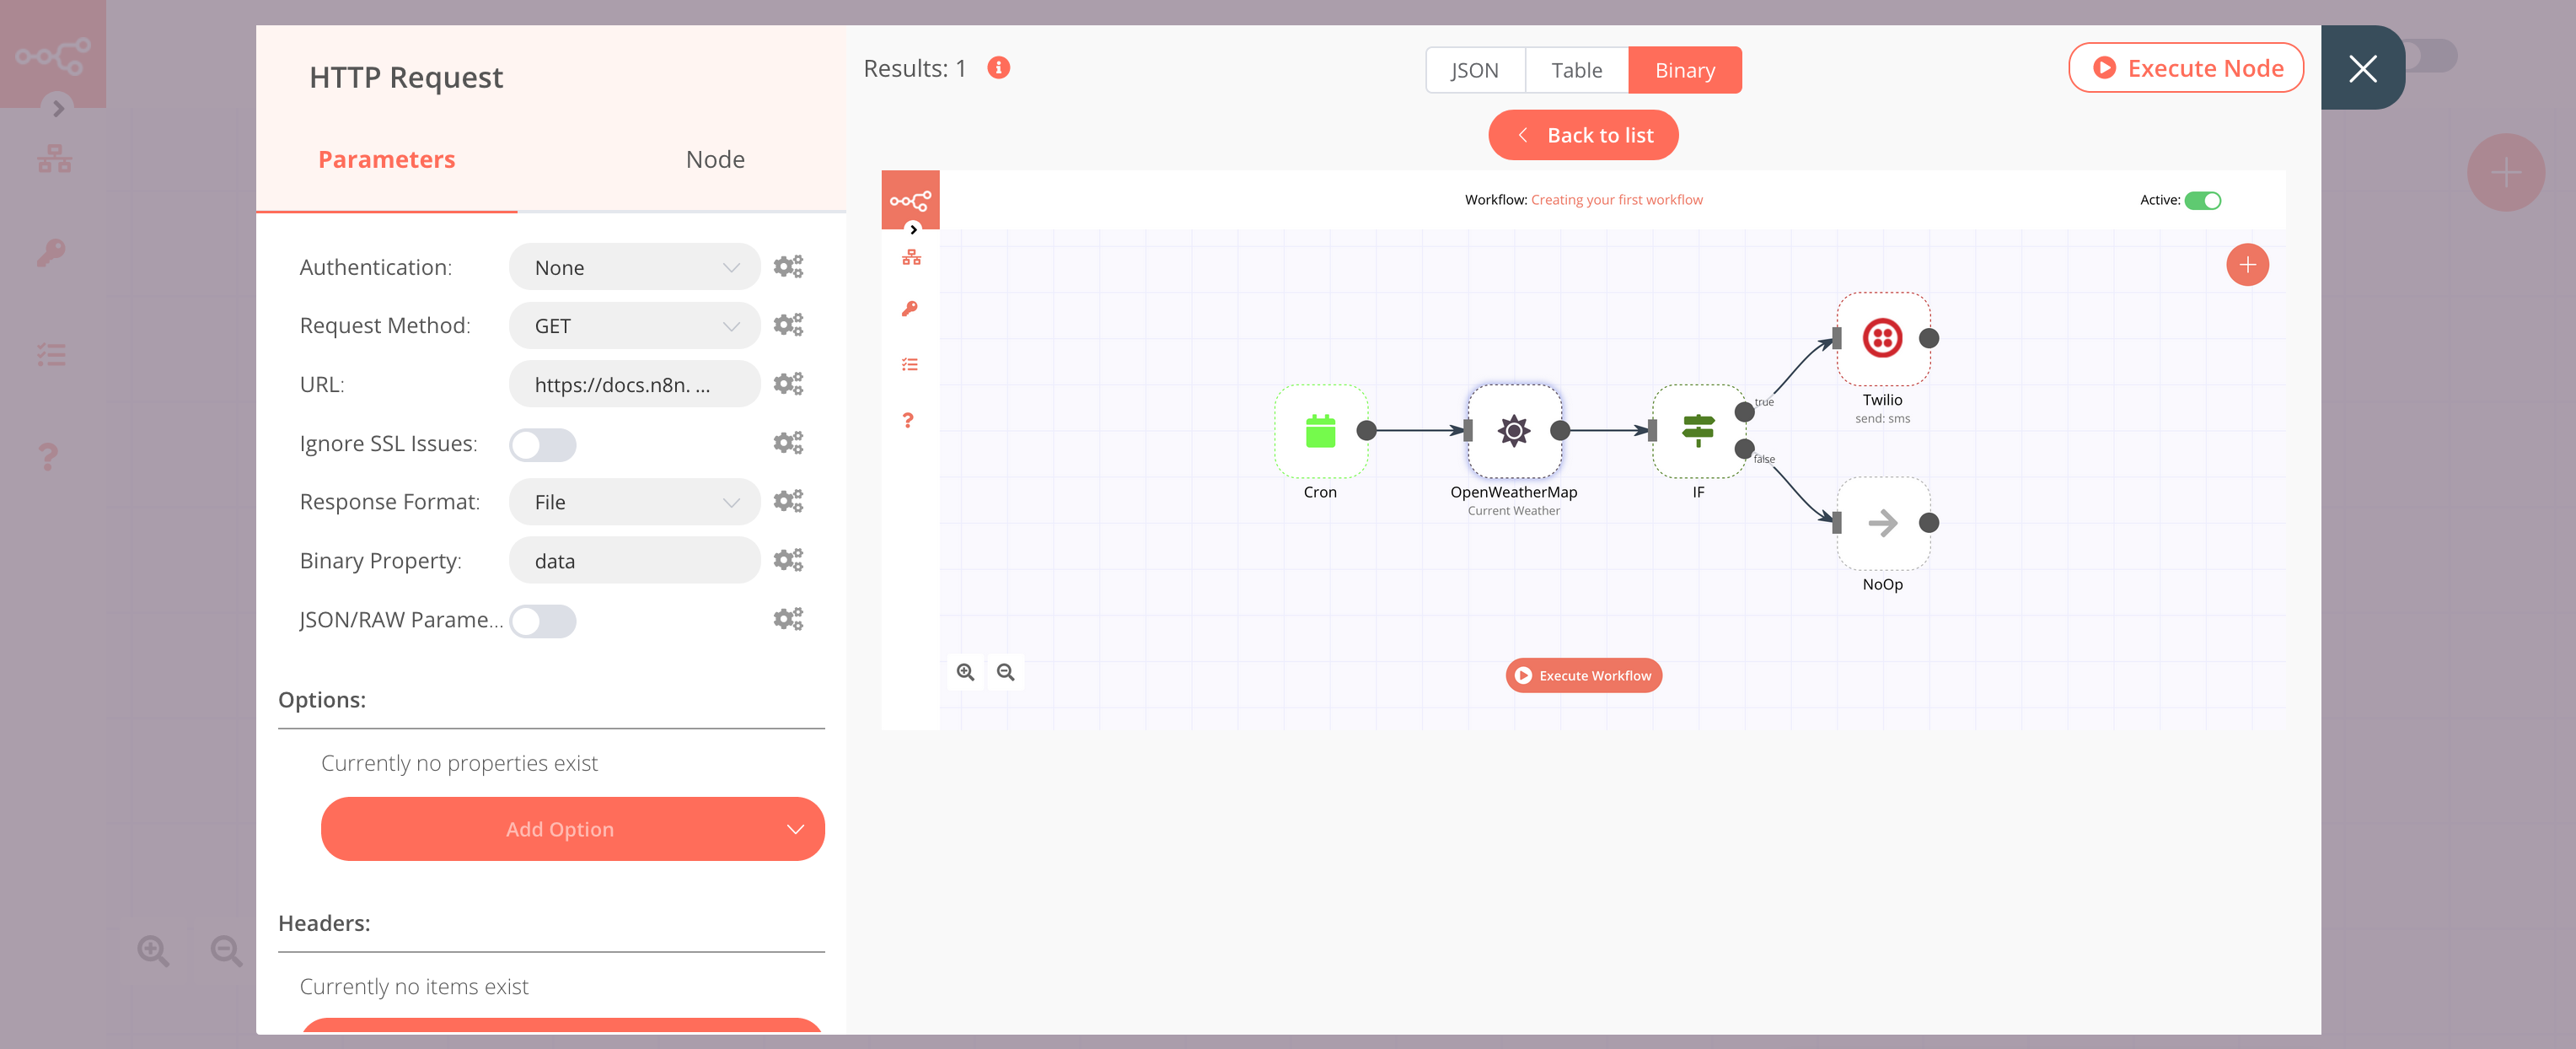Image resolution: width=2576 pixels, height=1049 pixels.
Task: Open the Executions list icon
Action: (910, 363)
